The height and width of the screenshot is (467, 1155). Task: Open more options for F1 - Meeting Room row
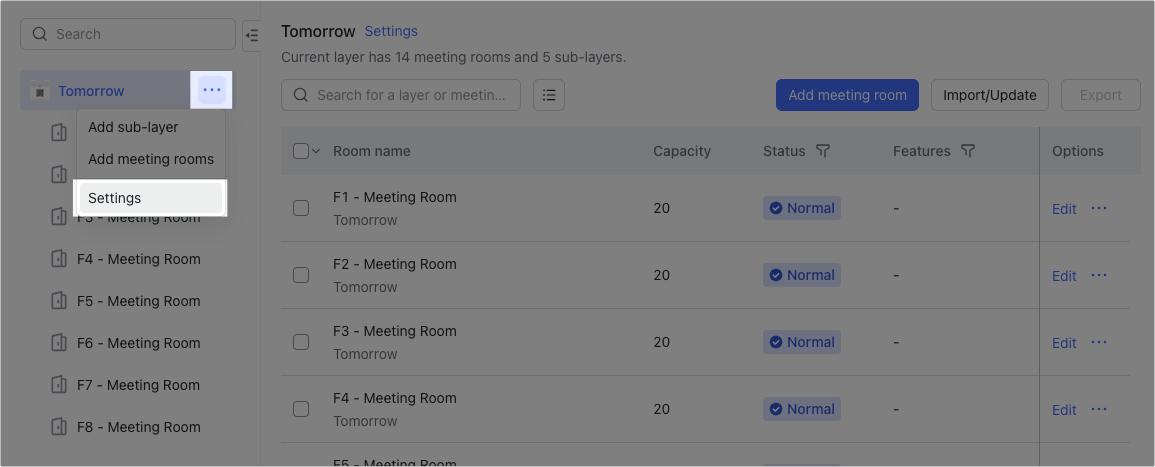(x=1099, y=208)
